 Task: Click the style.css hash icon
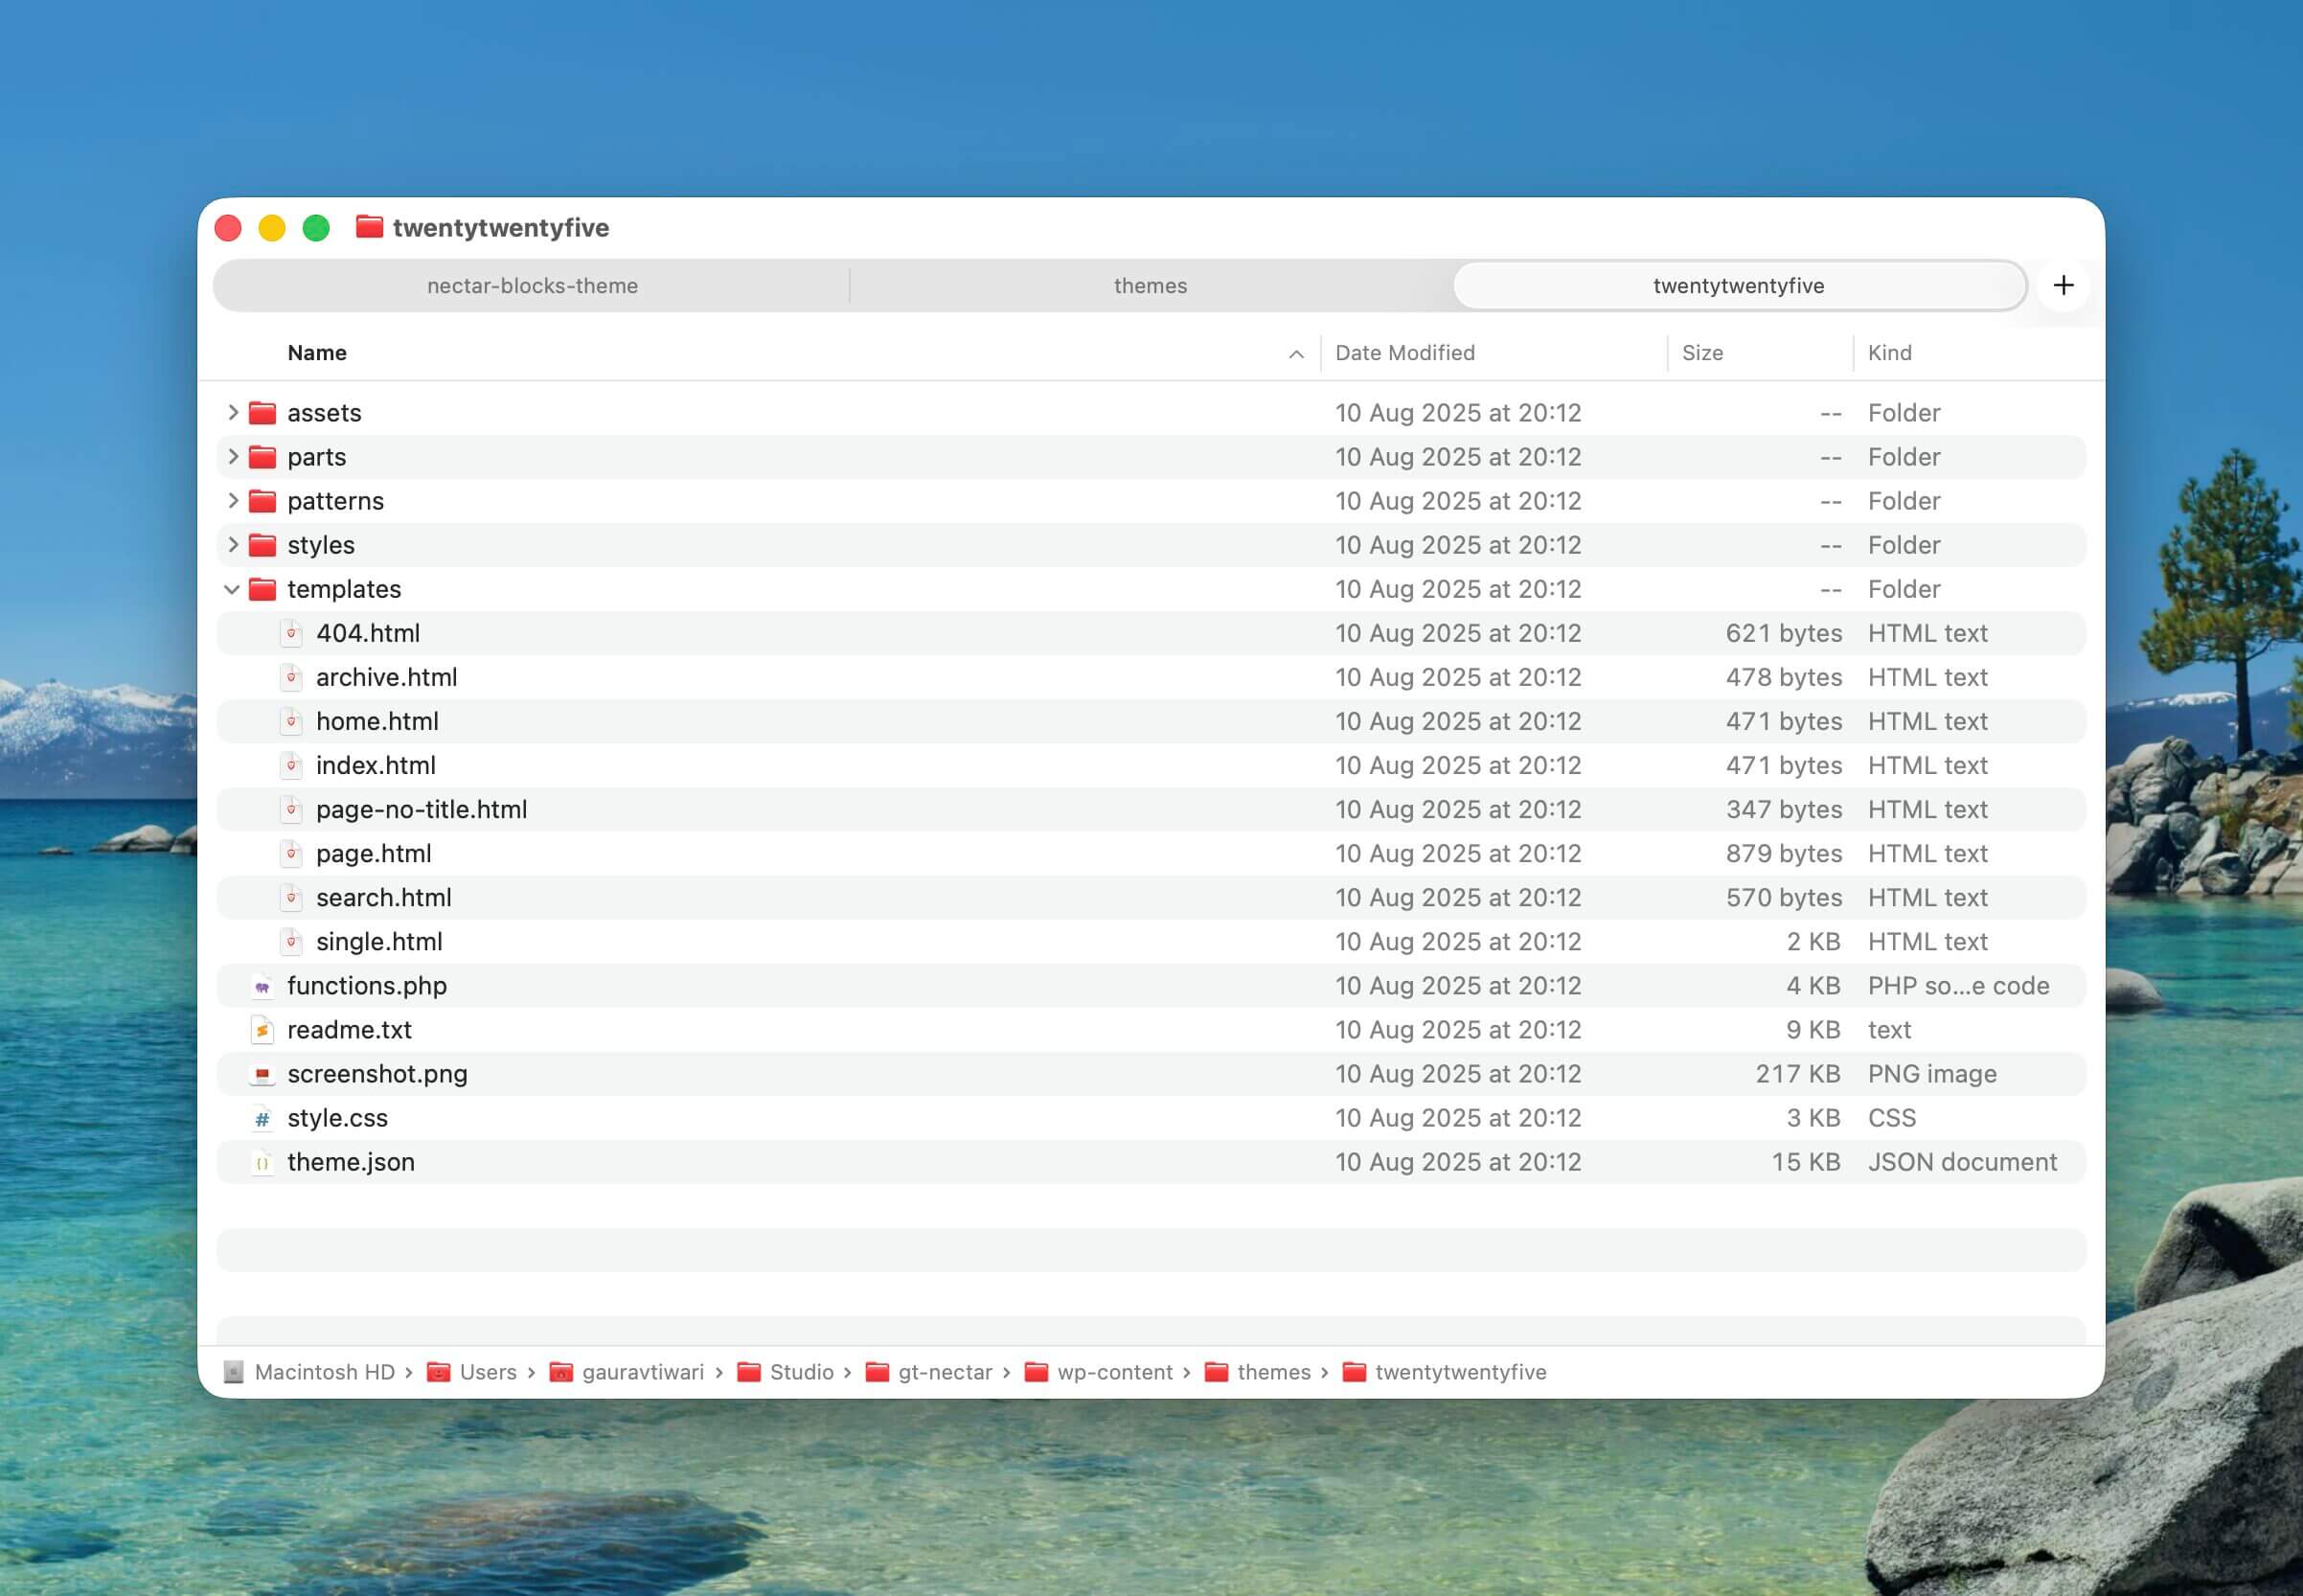262,1118
